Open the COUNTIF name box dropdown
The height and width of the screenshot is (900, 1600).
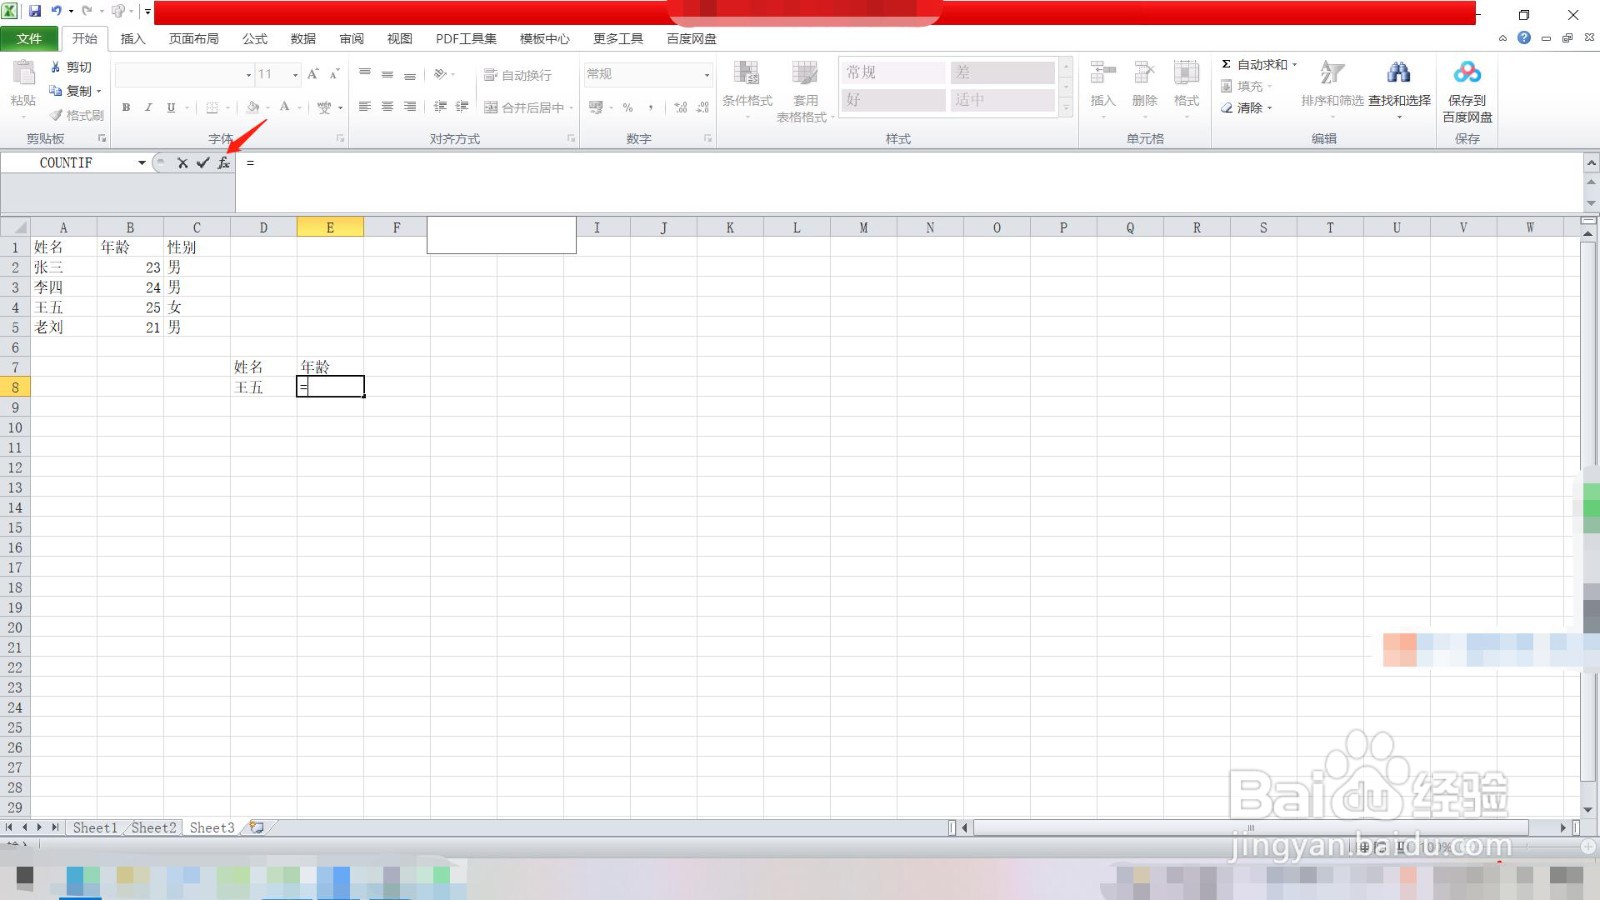[x=142, y=162]
